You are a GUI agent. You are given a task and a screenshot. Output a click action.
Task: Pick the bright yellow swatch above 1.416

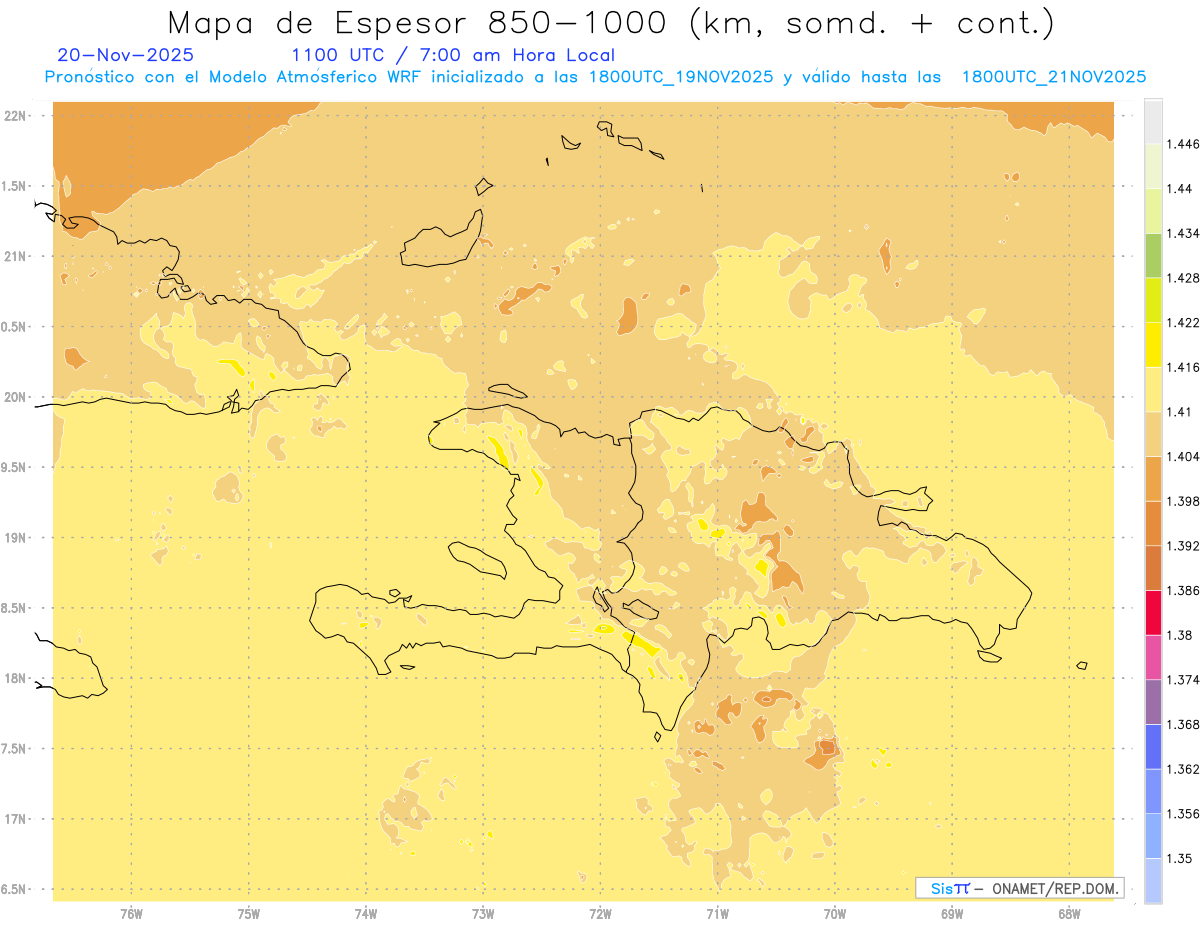[x=1154, y=345]
